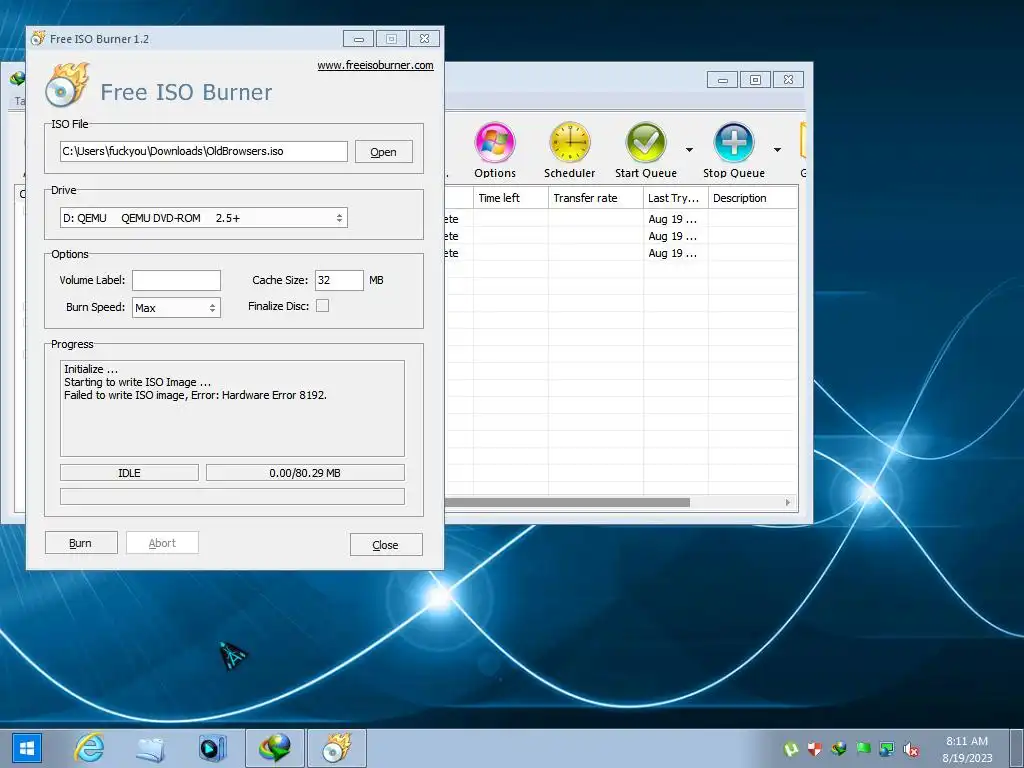
Task: Sort by Transfer rate column header
Action: [596, 198]
